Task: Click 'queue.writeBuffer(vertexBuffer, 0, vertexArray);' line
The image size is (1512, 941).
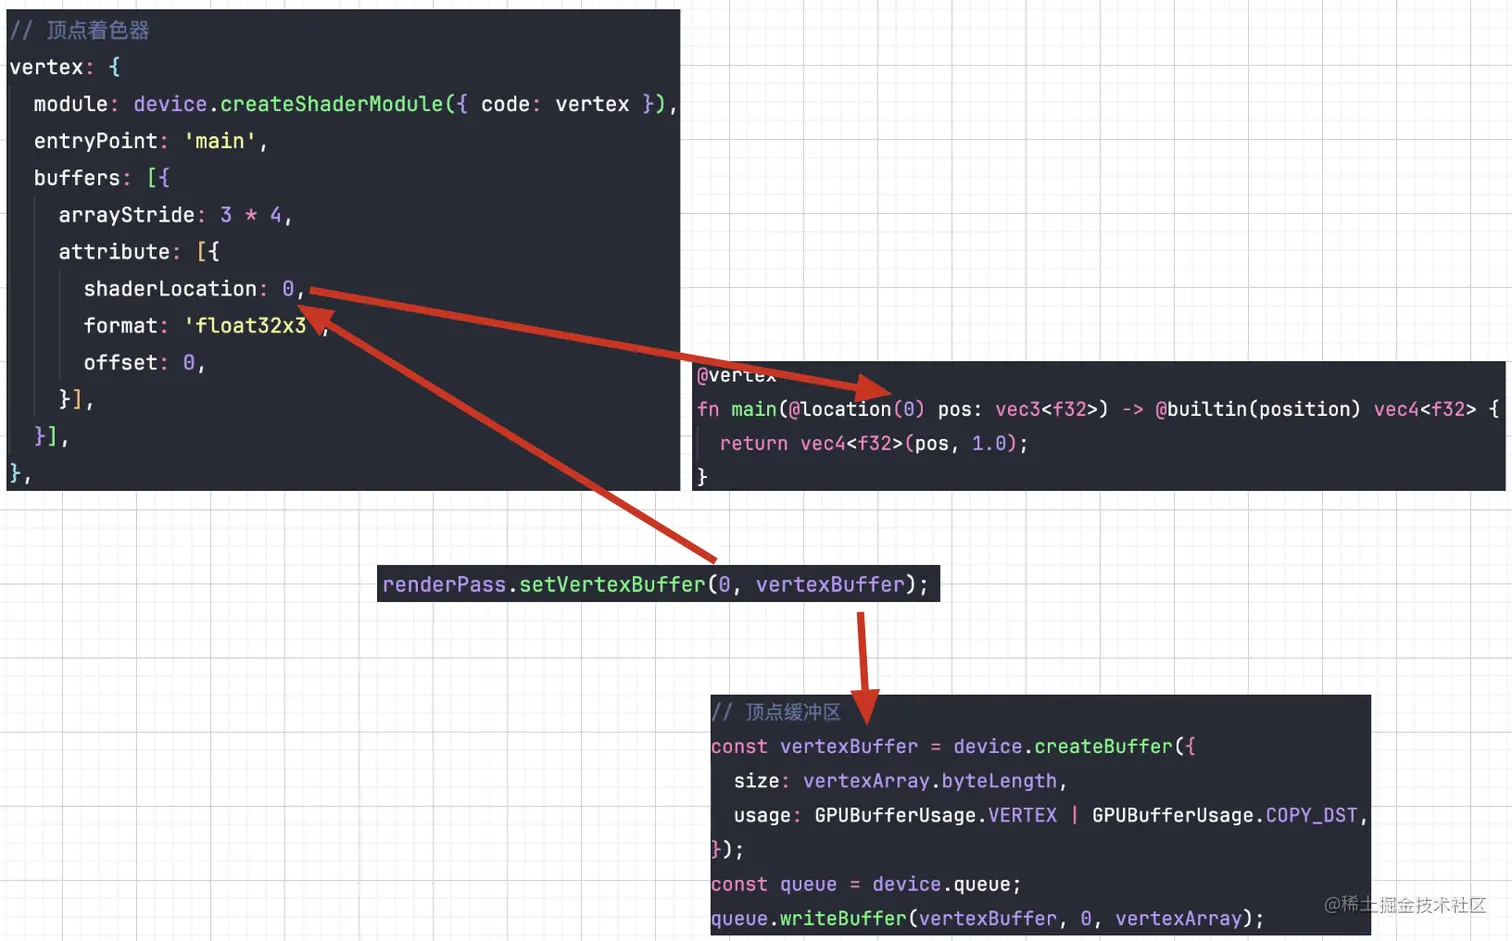Action: (987, 918)
